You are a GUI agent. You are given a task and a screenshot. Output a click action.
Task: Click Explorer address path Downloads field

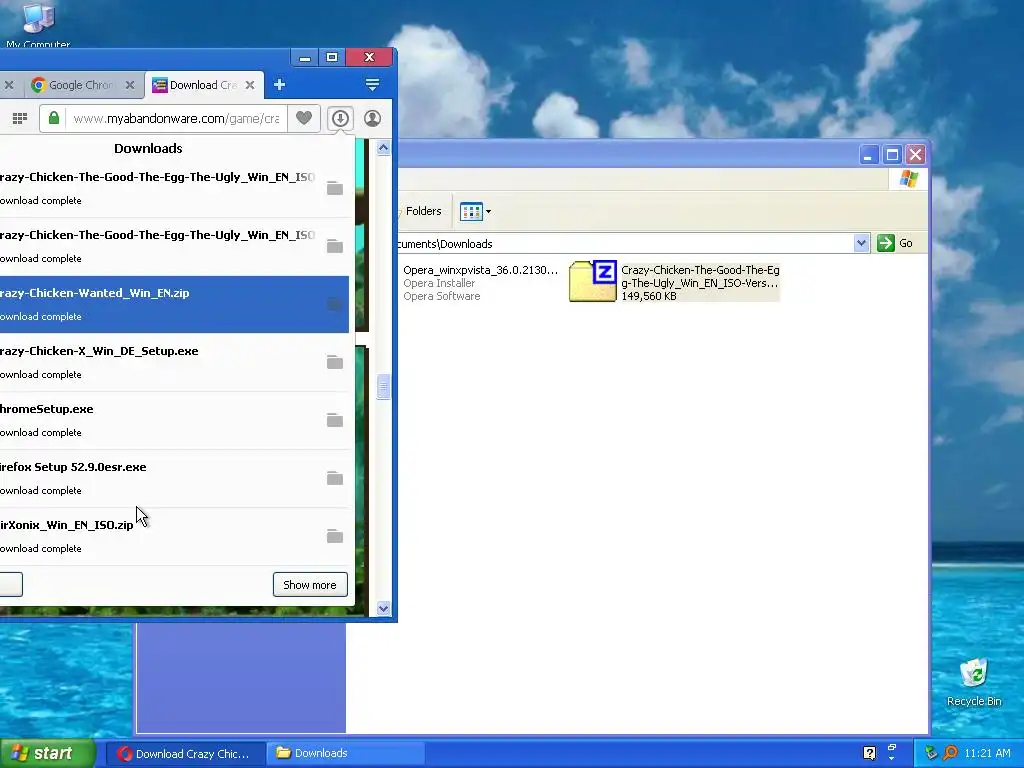point(624,244)
